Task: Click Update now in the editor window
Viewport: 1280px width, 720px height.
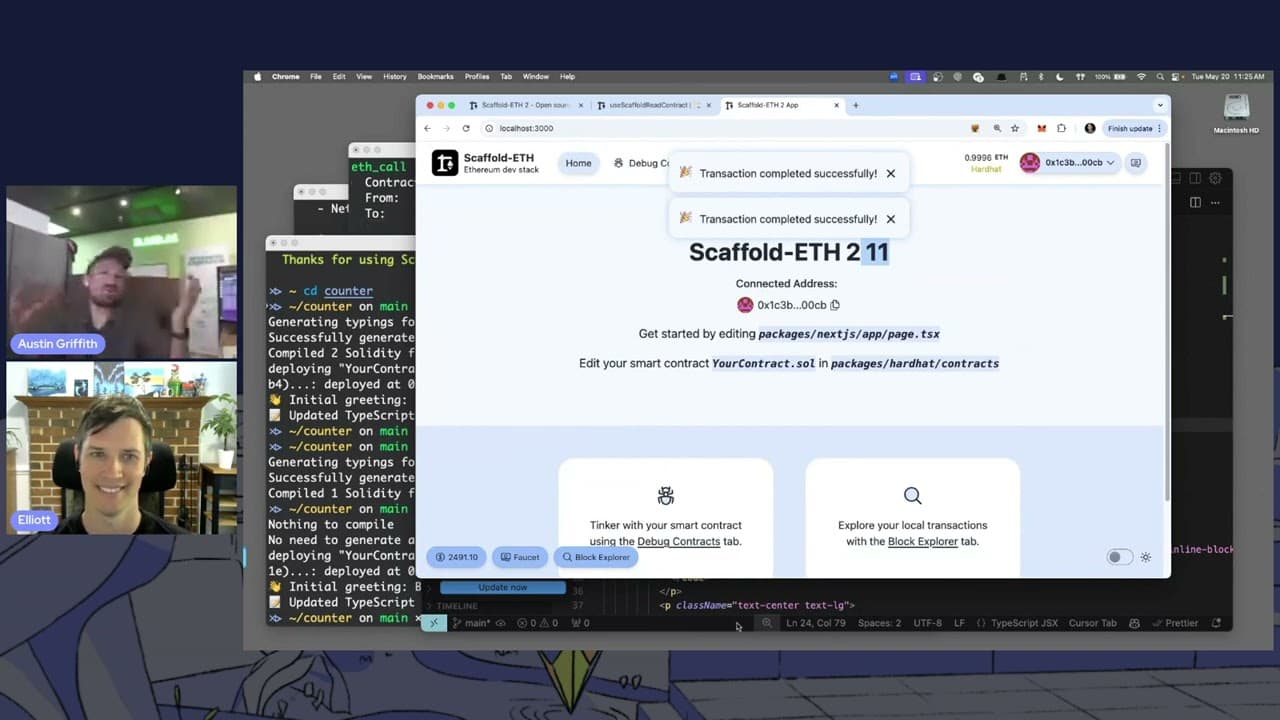Action: (x=503, y=587)
